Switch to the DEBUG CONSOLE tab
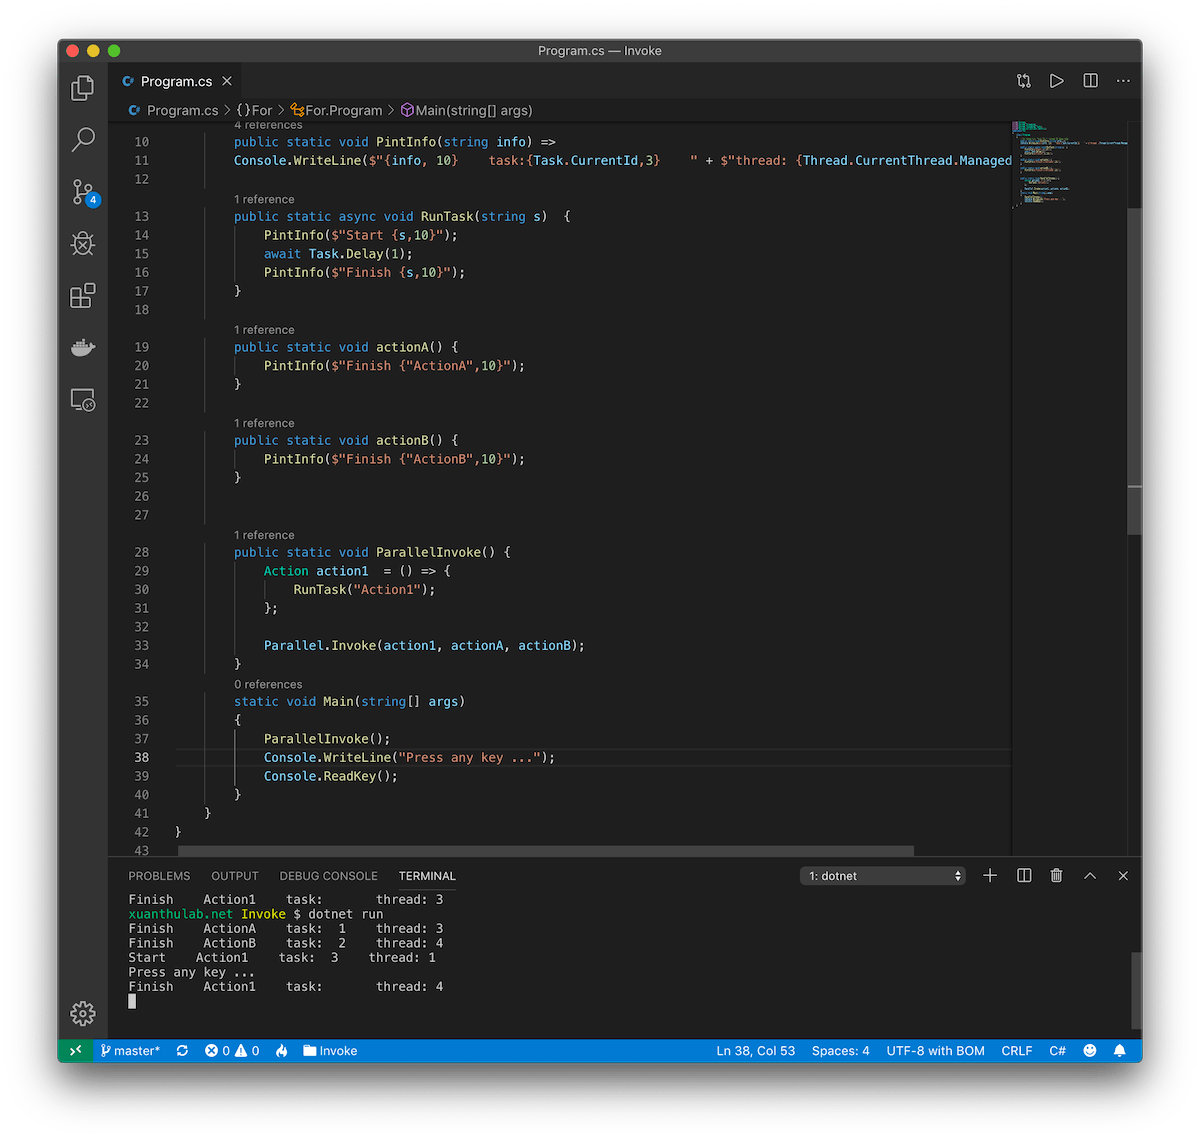Image resolution: width=1200 pixels, height=1139 pixels. (x=328, y=876)
